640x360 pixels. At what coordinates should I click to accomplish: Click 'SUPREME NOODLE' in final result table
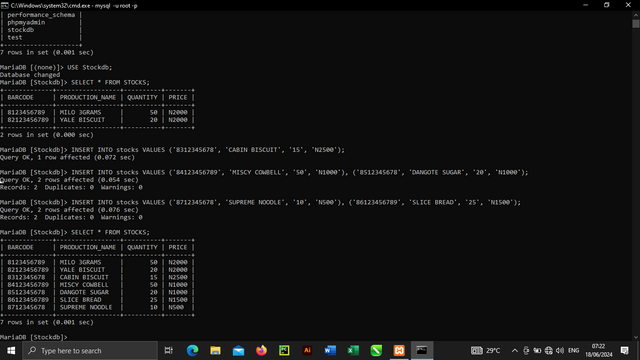[86, 307]
